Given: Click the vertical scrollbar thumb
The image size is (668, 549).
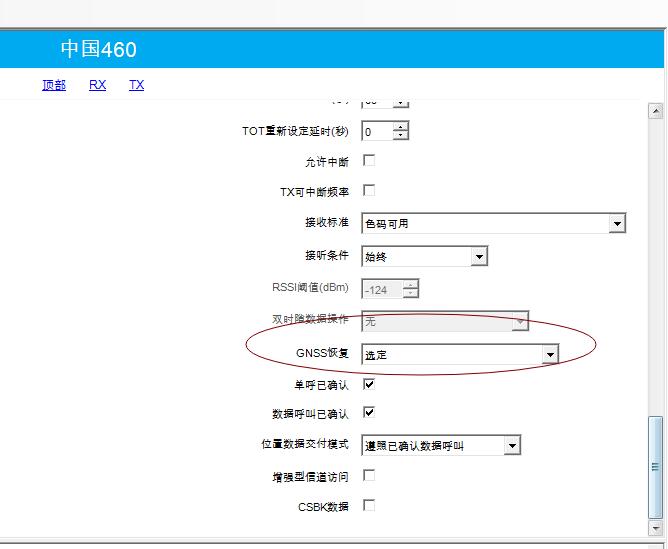Looking at the screenshot, I should click(x=656, y=465).
